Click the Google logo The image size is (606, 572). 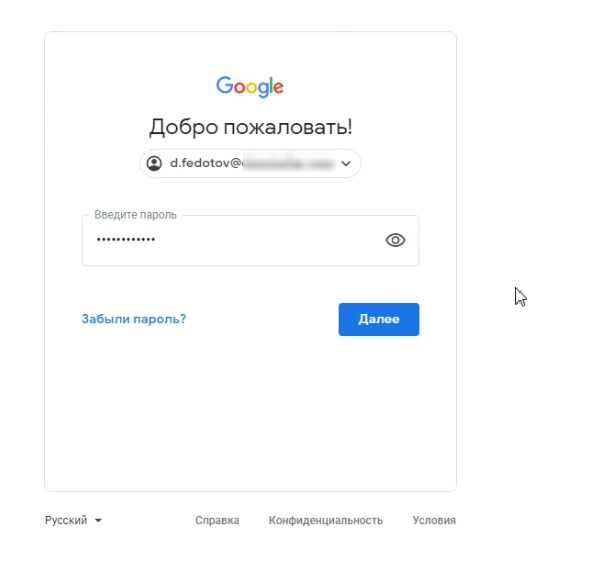[x=250, y=87]
